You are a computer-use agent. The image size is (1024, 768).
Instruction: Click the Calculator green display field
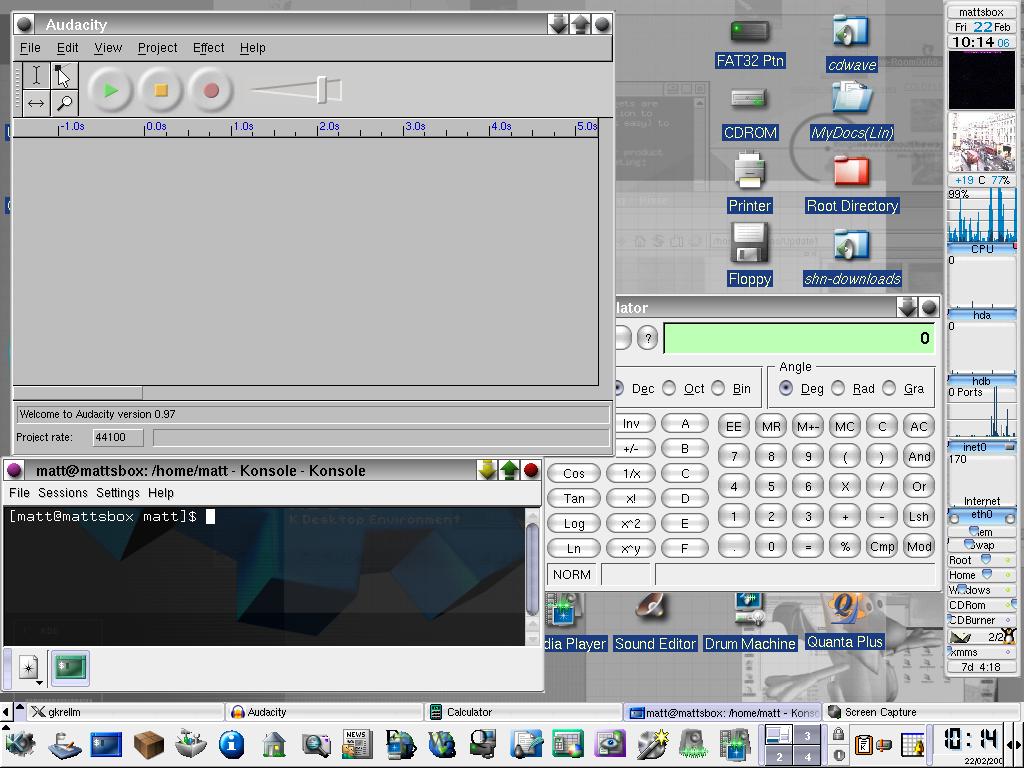click(x=799, y=338)
